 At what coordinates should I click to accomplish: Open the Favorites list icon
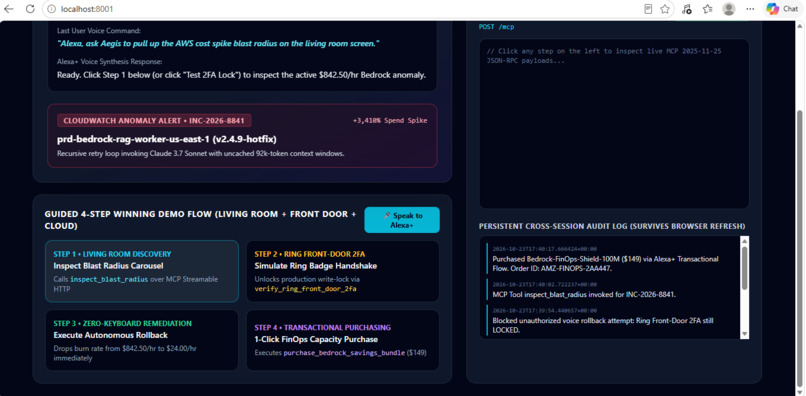tap(708, 9)
